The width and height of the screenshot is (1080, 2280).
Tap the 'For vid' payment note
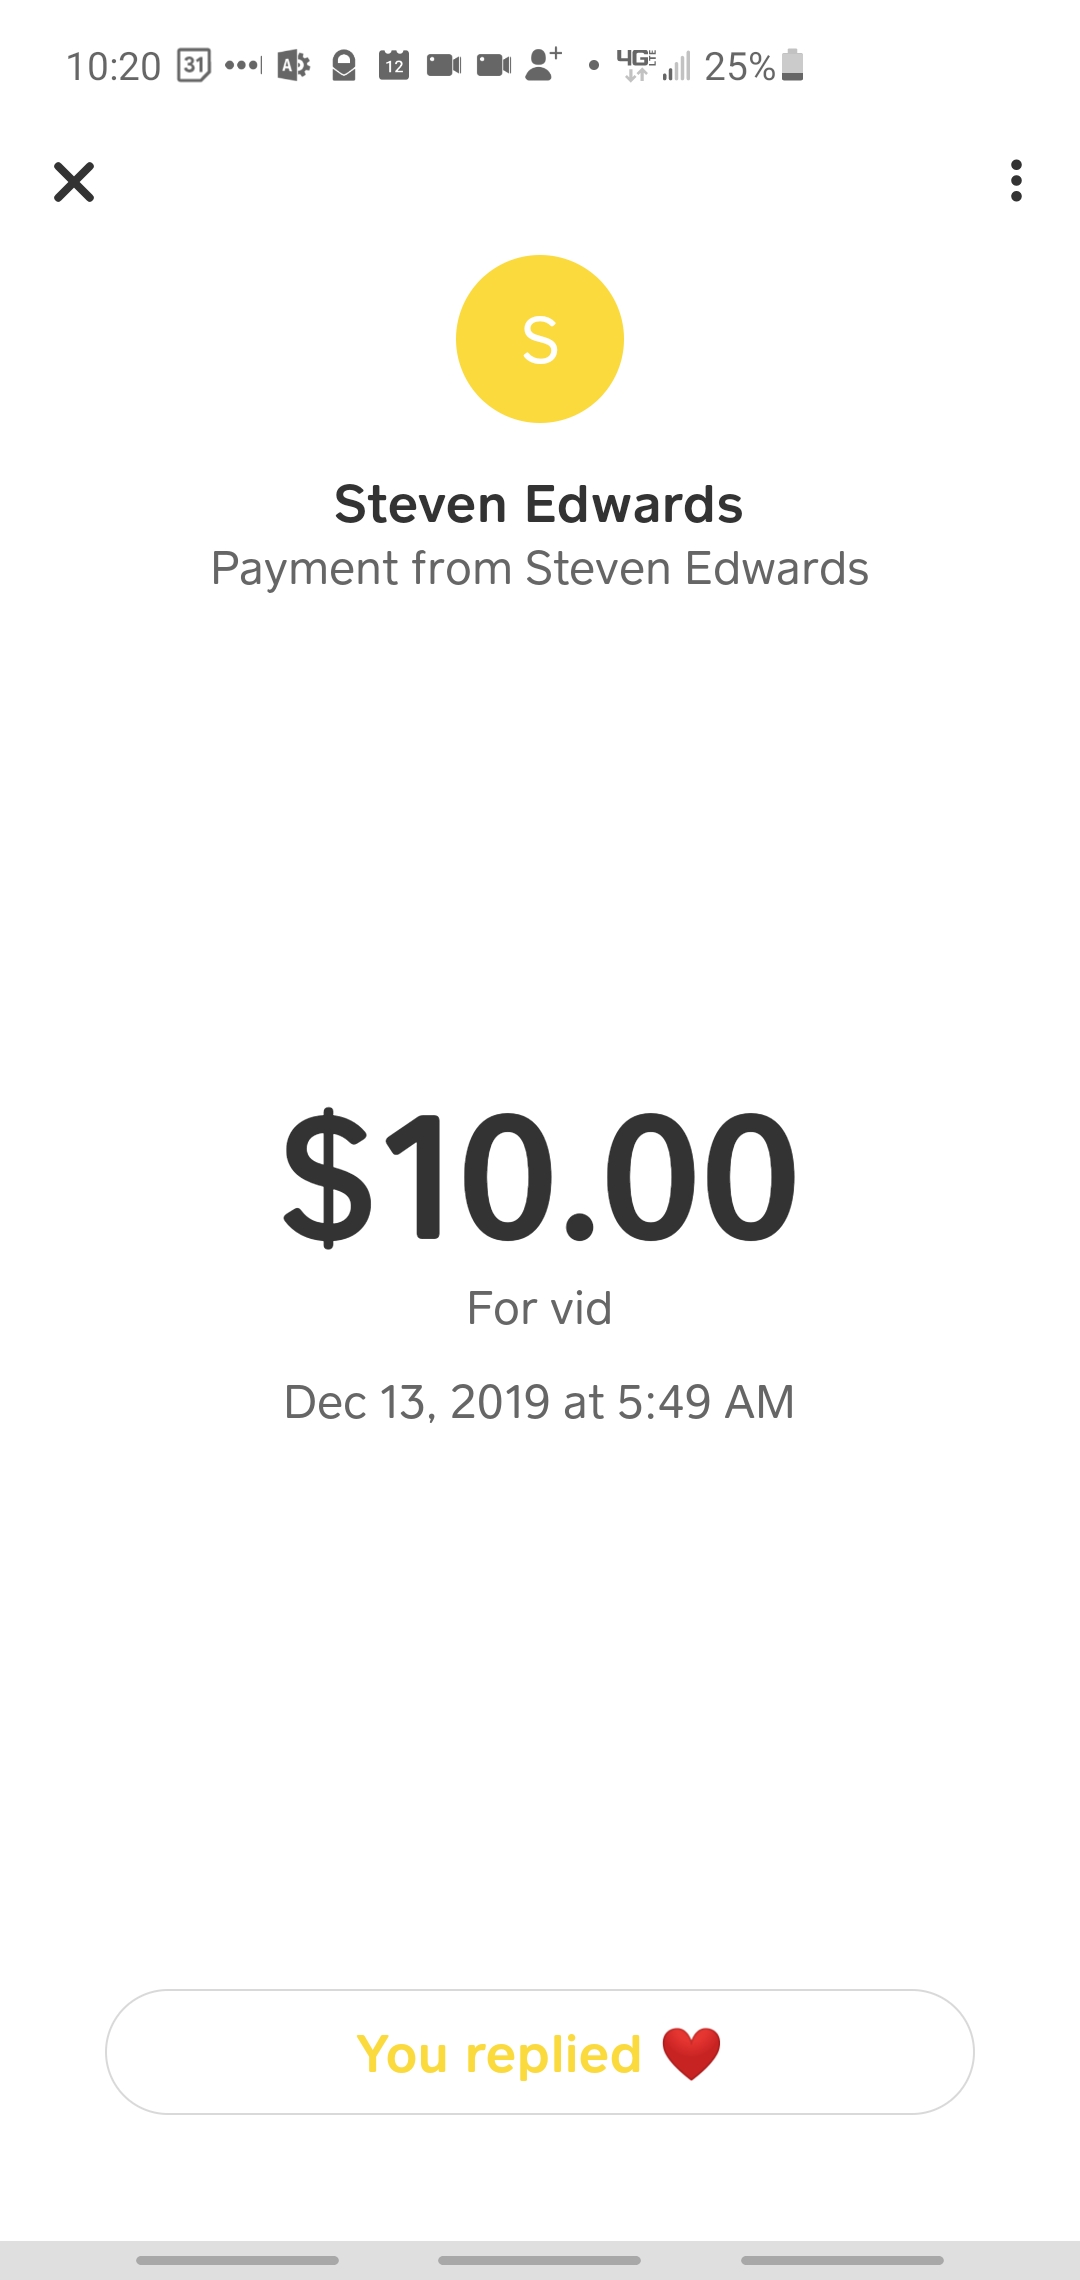tap(540, 1308)
